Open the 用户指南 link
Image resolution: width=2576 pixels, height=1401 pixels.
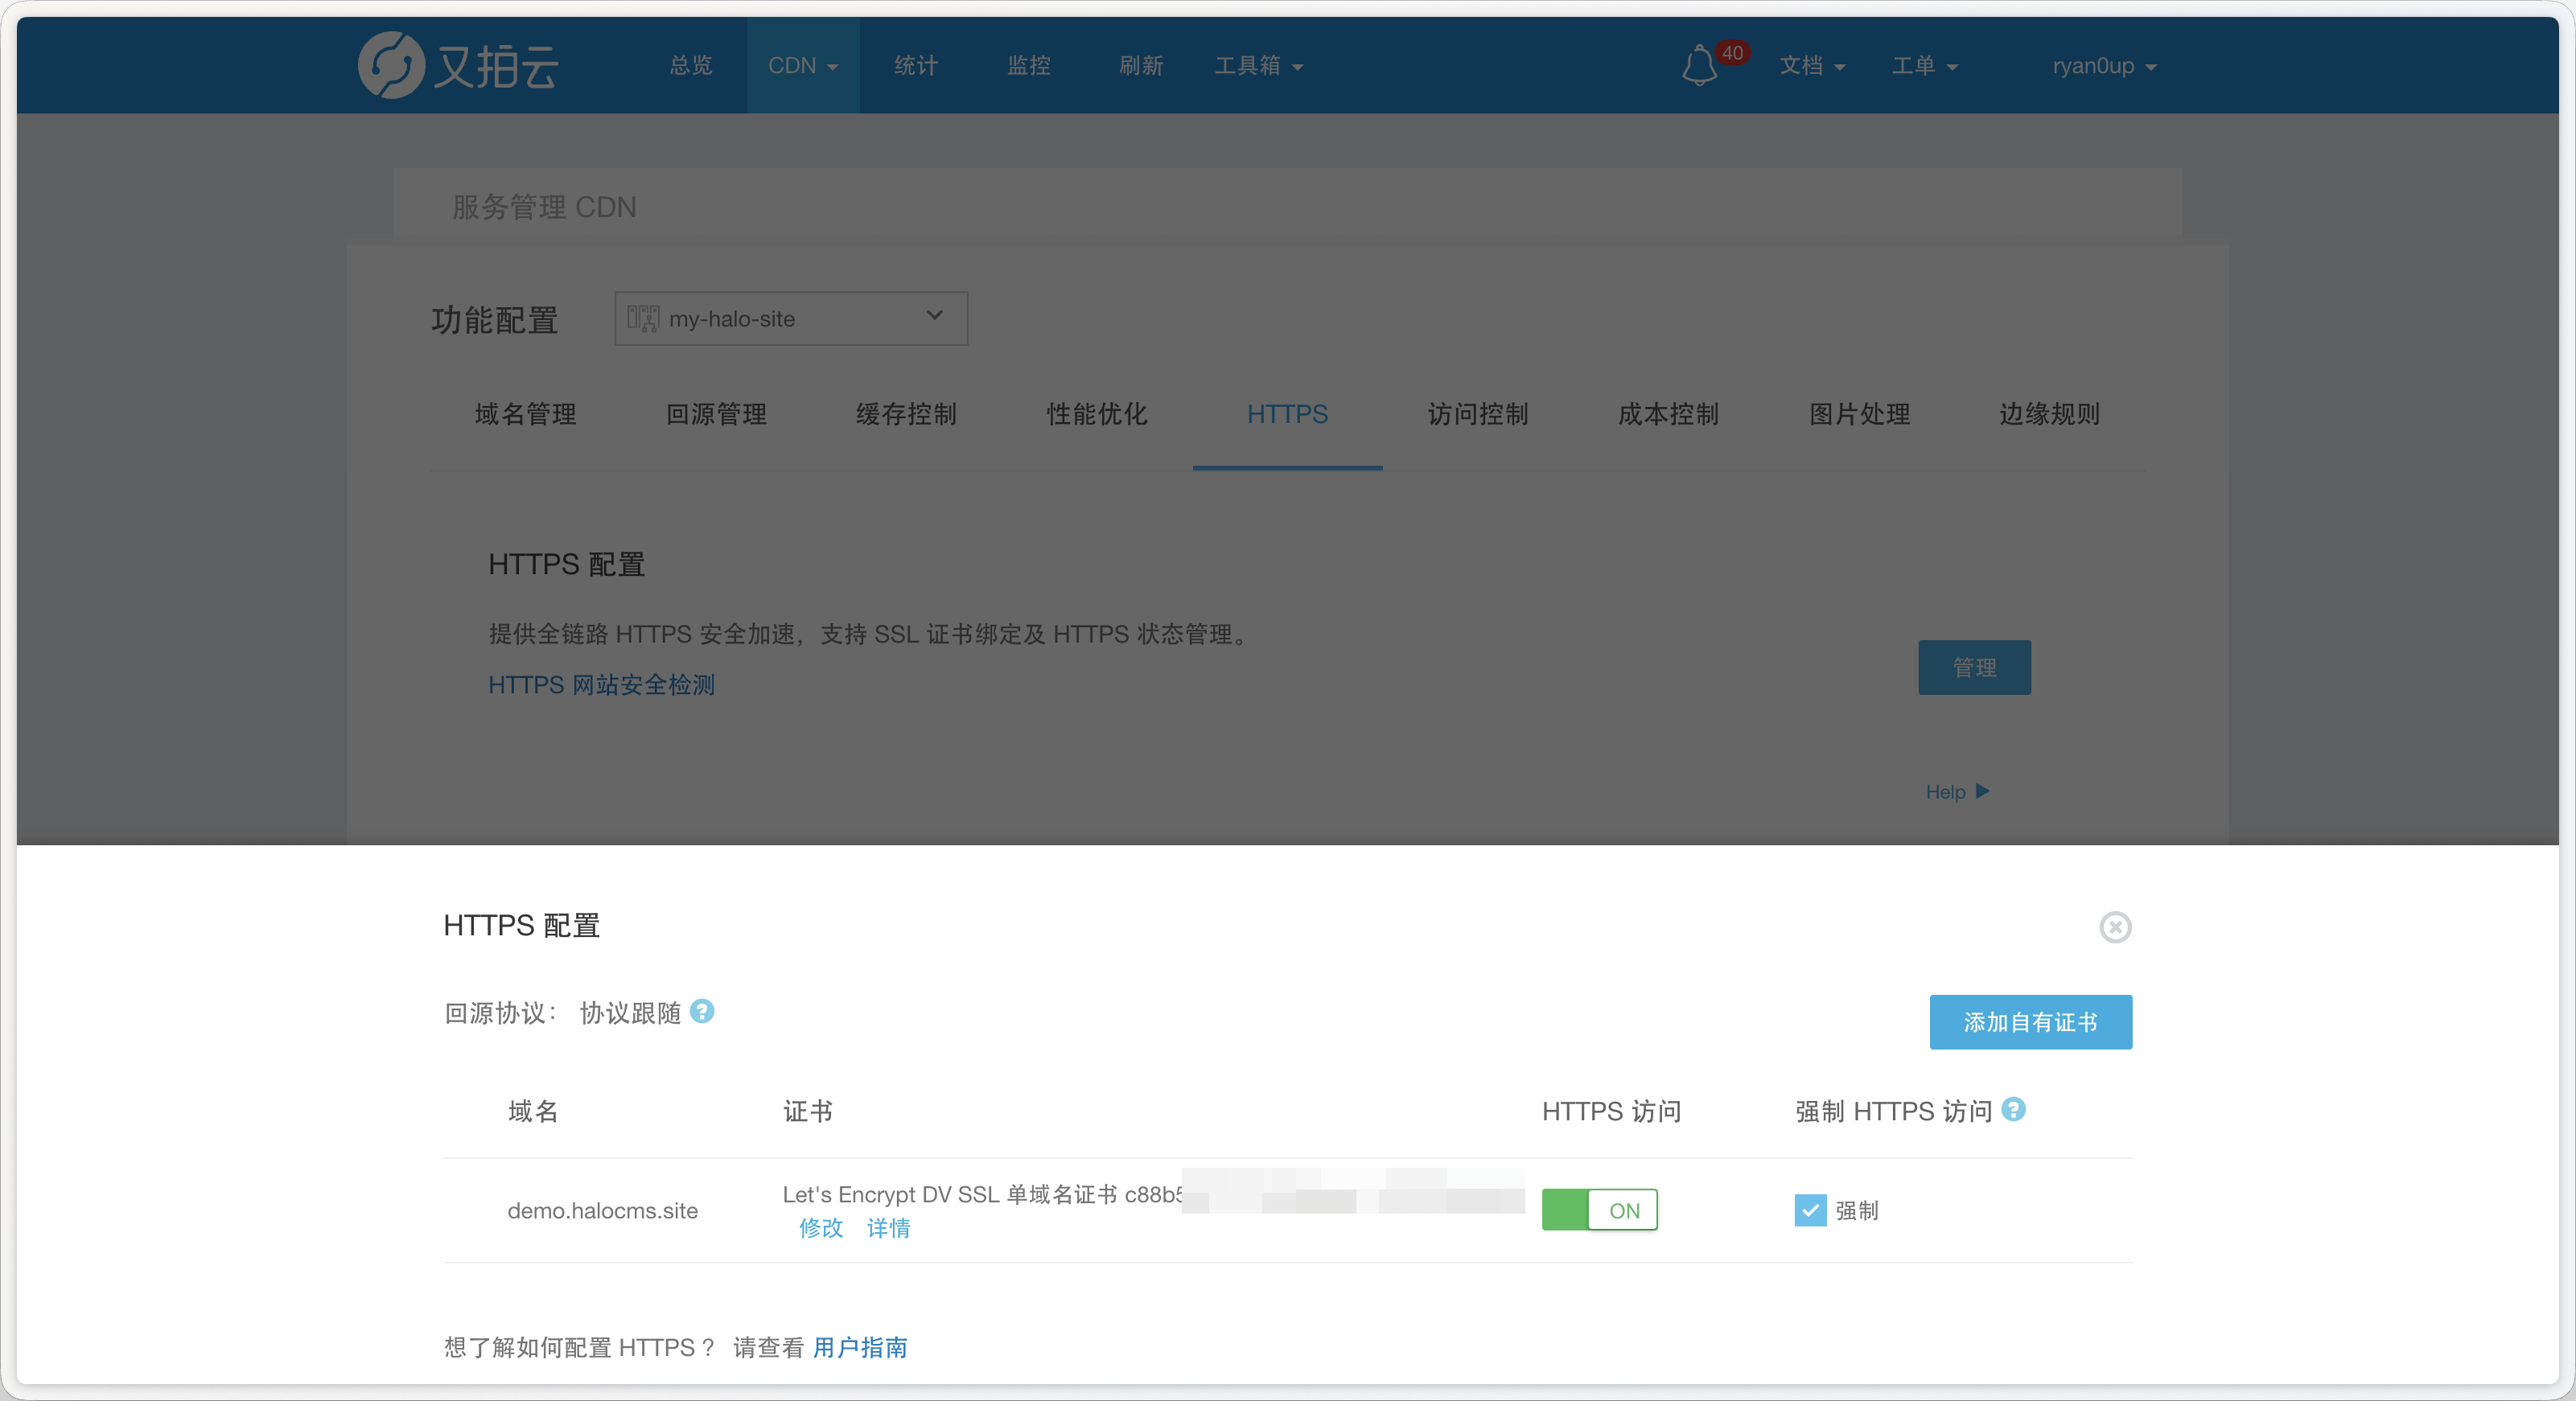tap(859, 1347)
